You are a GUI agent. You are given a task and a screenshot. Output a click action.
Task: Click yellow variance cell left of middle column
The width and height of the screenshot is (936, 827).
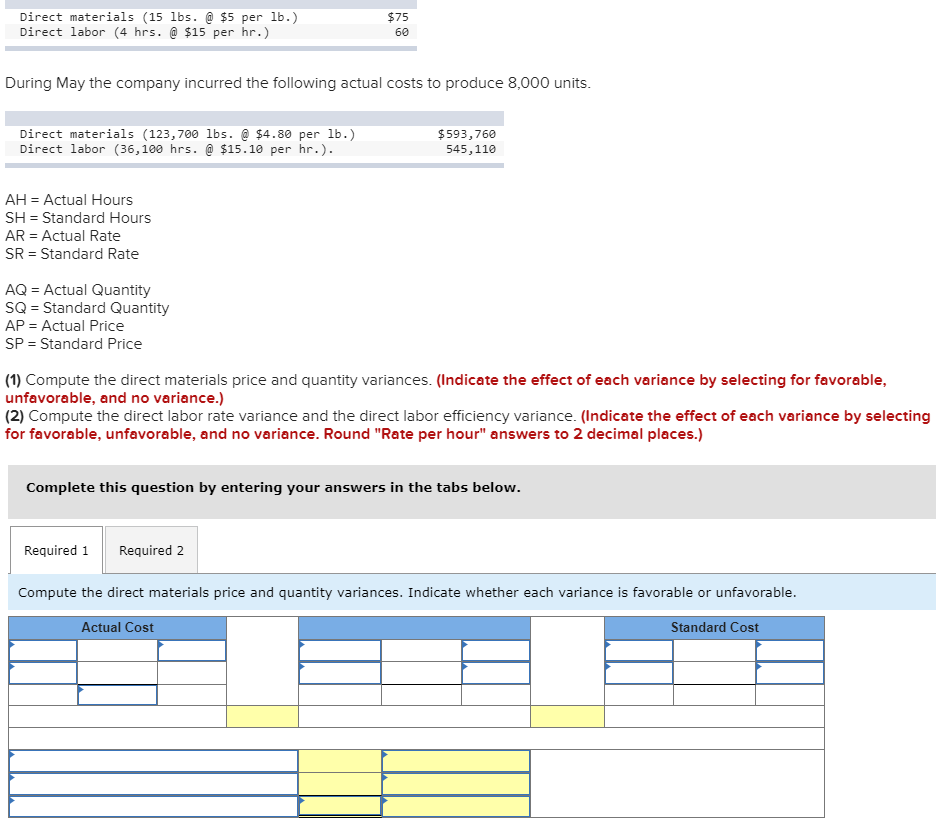(262, 716)
